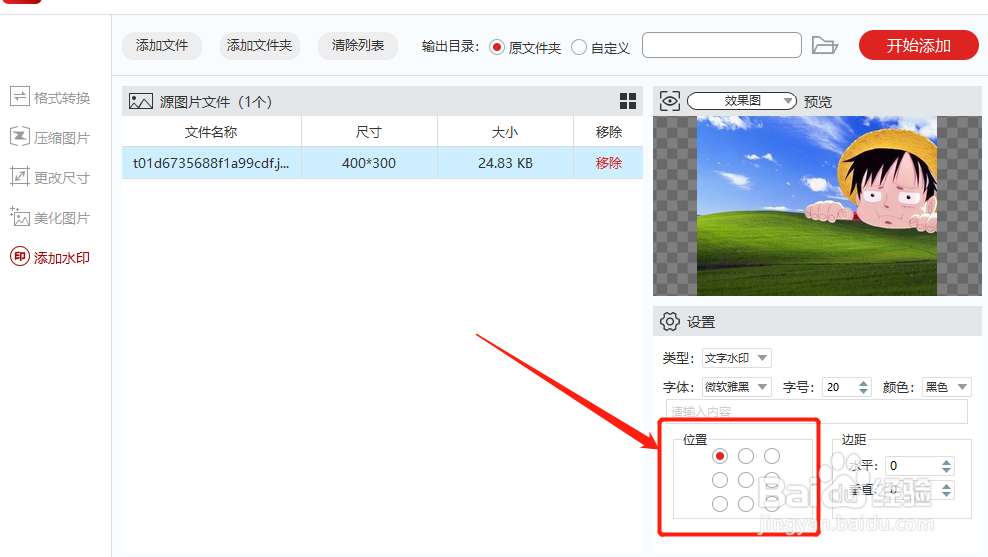Open the 美化图片 beautify section

(x=50, y=218)
